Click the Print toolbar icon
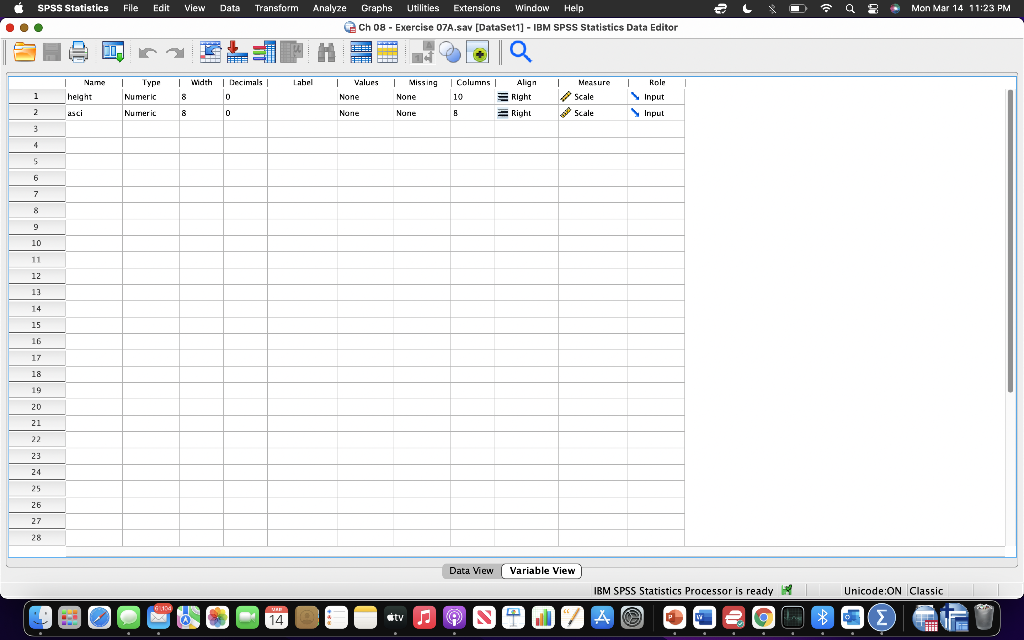 pos(79,51)
